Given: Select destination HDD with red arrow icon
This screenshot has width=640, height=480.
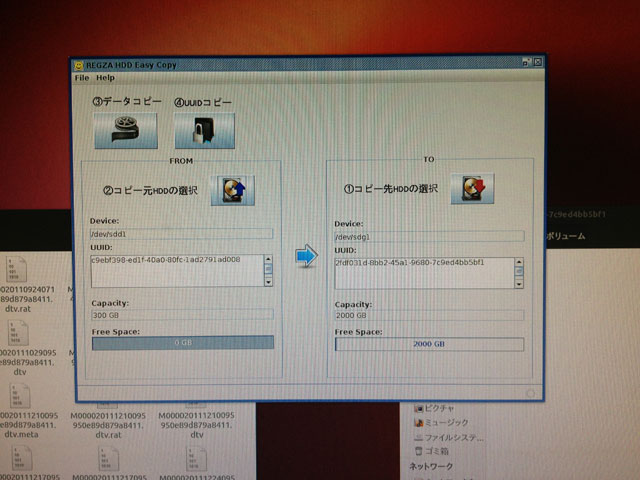Looking at the screenshot, I should [x=472, y=189].
